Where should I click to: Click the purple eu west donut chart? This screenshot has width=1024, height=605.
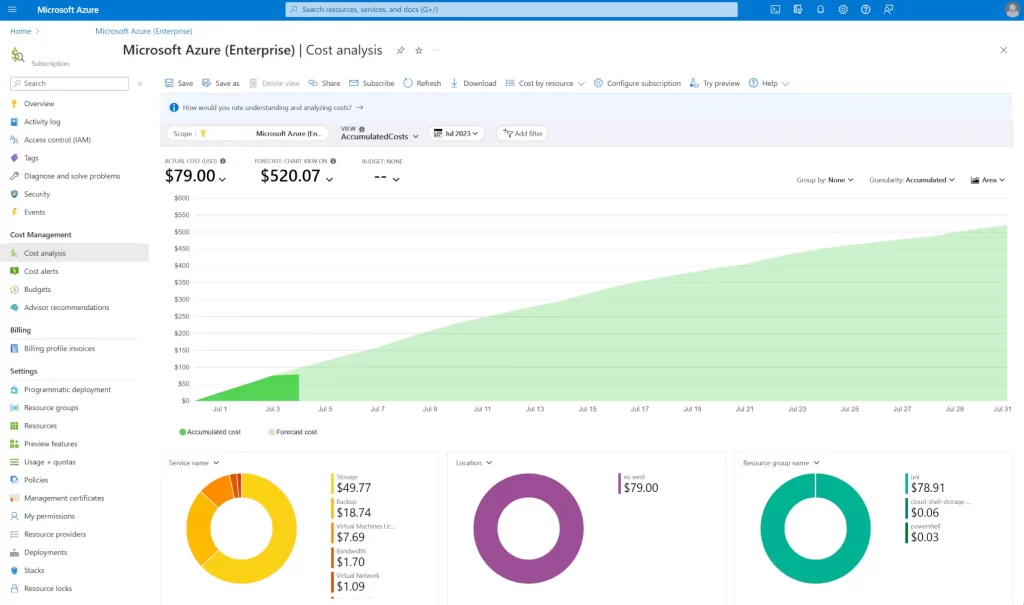coord(528,529)
